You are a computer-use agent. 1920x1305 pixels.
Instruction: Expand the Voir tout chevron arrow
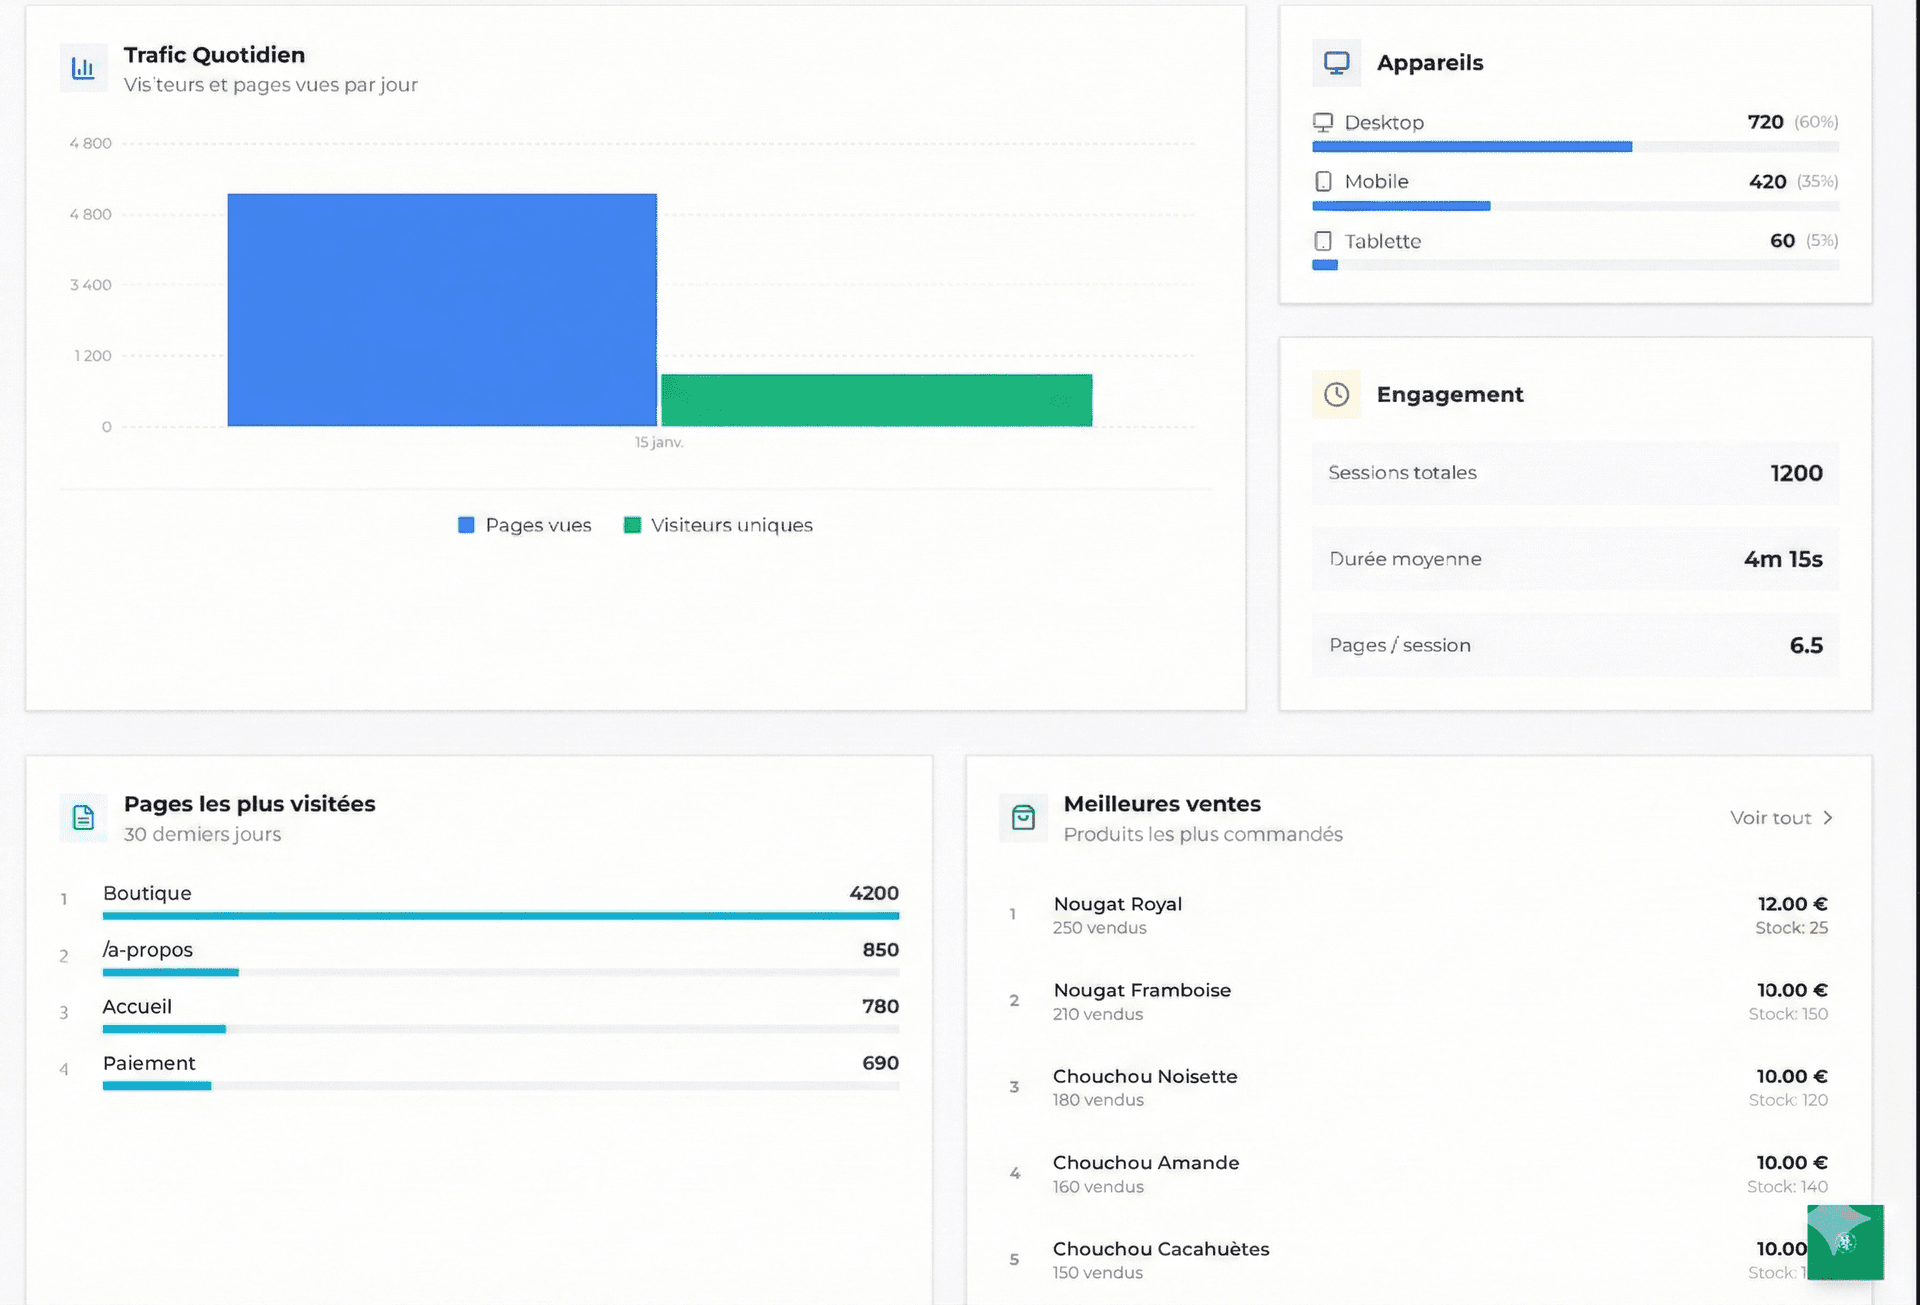1828,818
